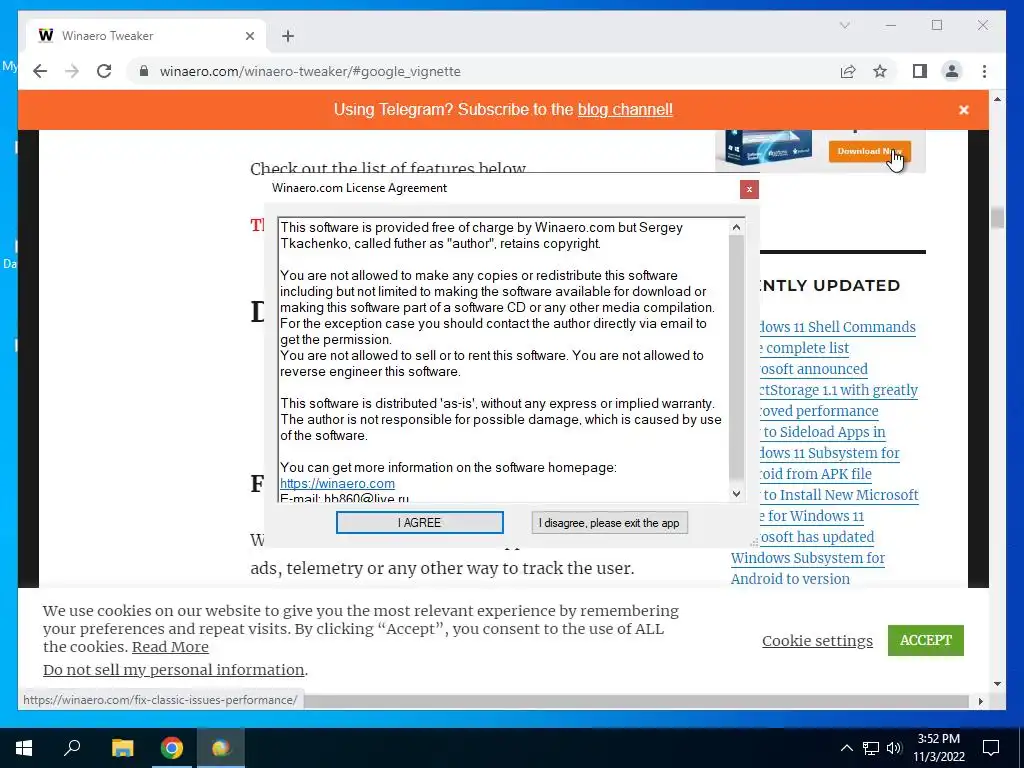This screenshot has width=1024, height=768.
Task: Click the Download Now ad button
Action: (869, 152)
